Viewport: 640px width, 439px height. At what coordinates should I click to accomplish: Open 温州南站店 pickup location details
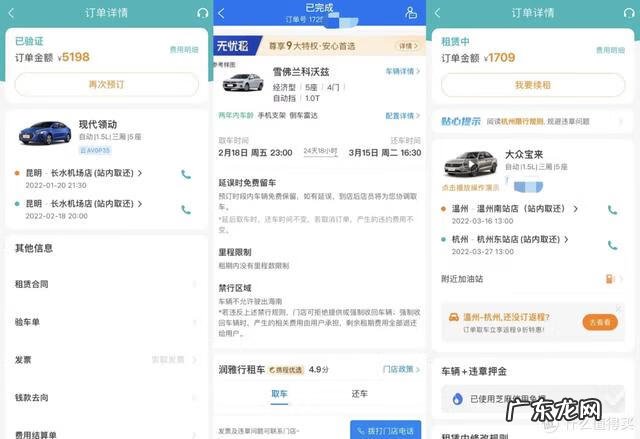(515, 209)
